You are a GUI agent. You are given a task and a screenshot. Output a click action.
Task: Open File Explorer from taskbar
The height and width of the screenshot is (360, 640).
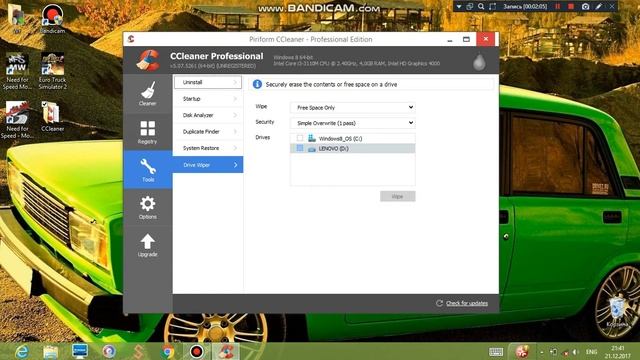[51, 351]
